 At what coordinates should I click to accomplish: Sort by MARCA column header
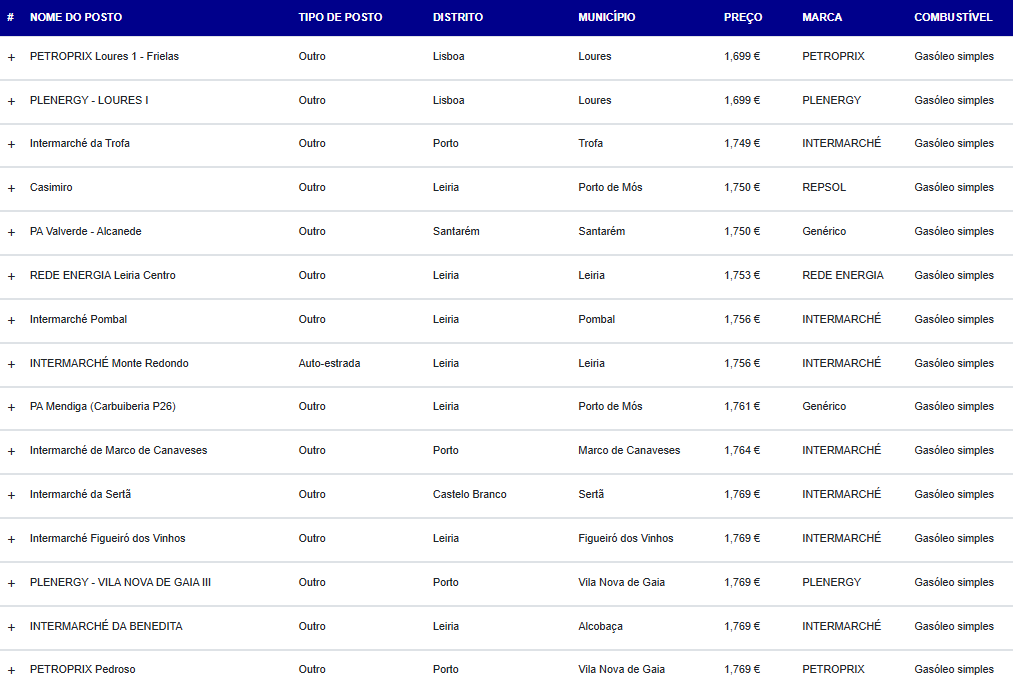[822, 17]
